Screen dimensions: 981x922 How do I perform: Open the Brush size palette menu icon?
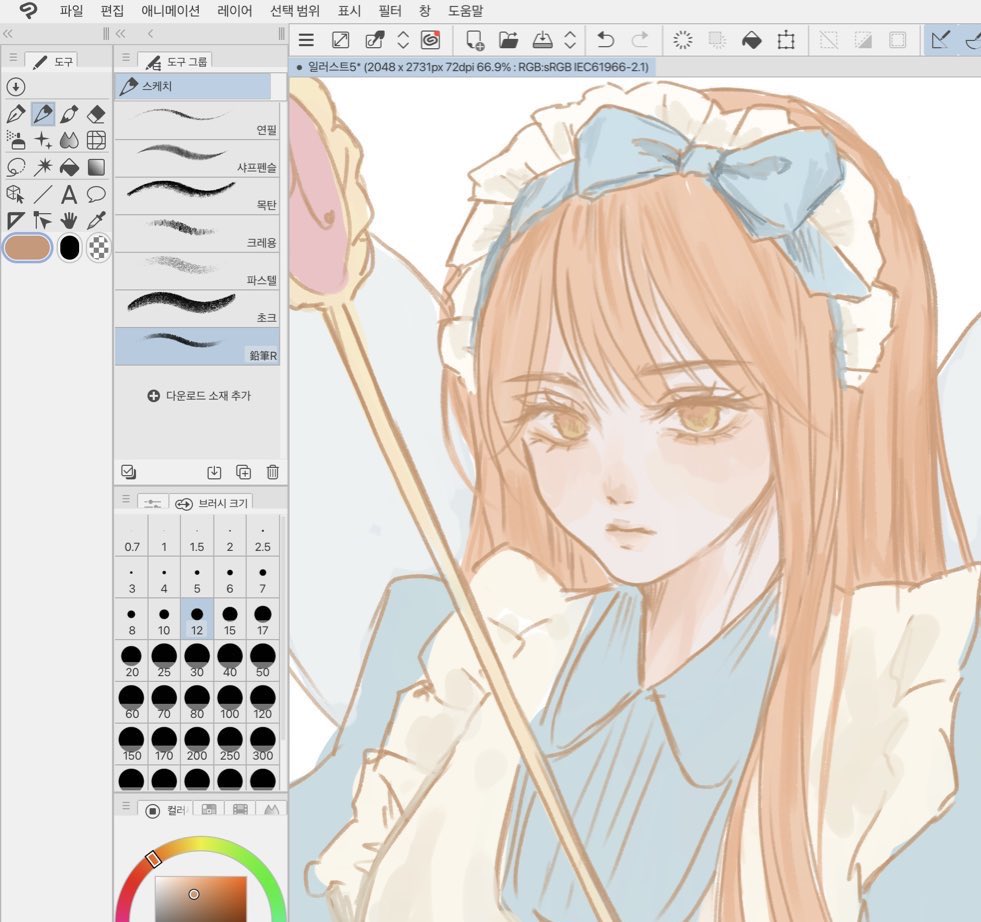point(126,499)
